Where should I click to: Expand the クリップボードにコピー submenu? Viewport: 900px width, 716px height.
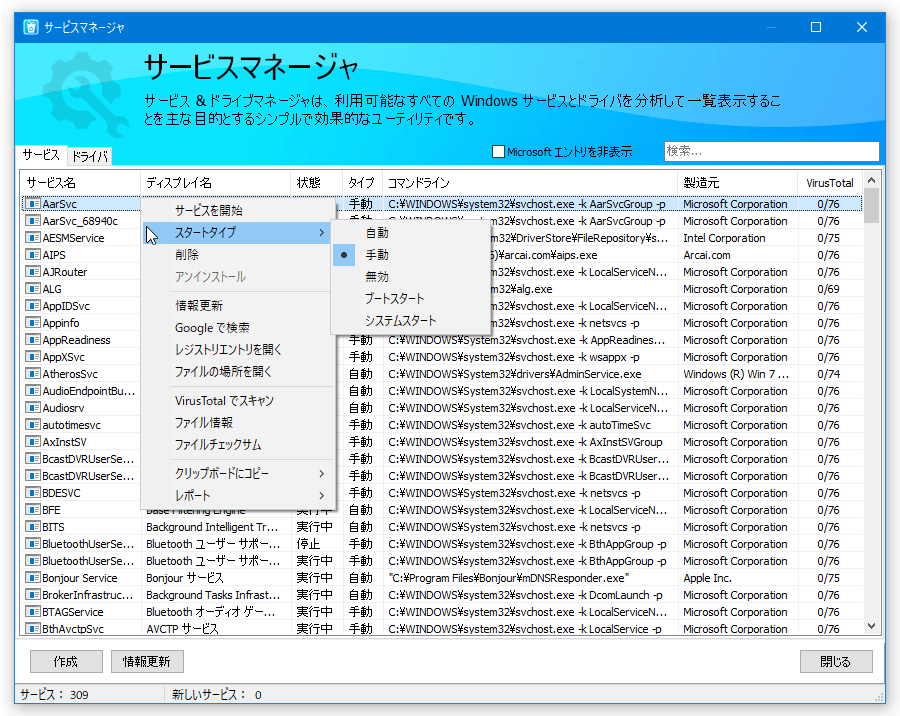pos(237,474)
